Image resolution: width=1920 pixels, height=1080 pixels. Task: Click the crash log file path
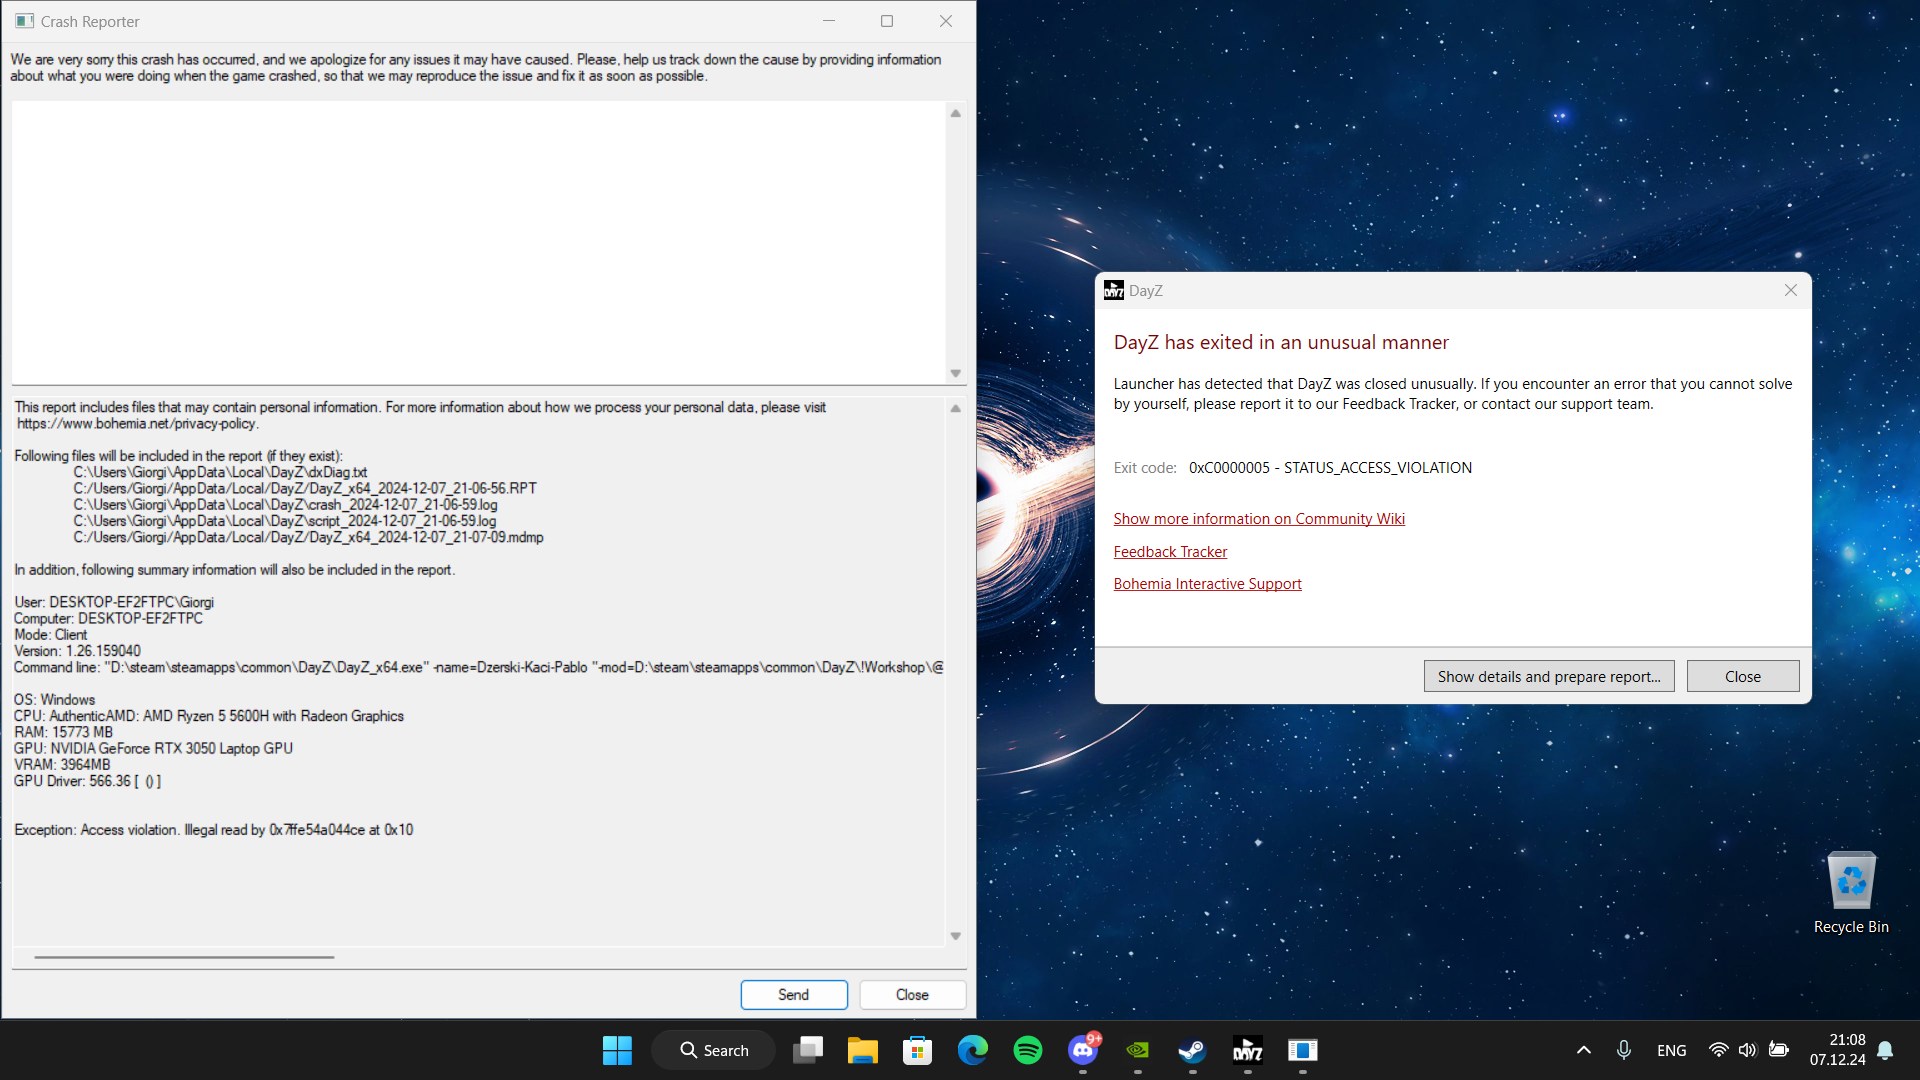tap(285, 505)
